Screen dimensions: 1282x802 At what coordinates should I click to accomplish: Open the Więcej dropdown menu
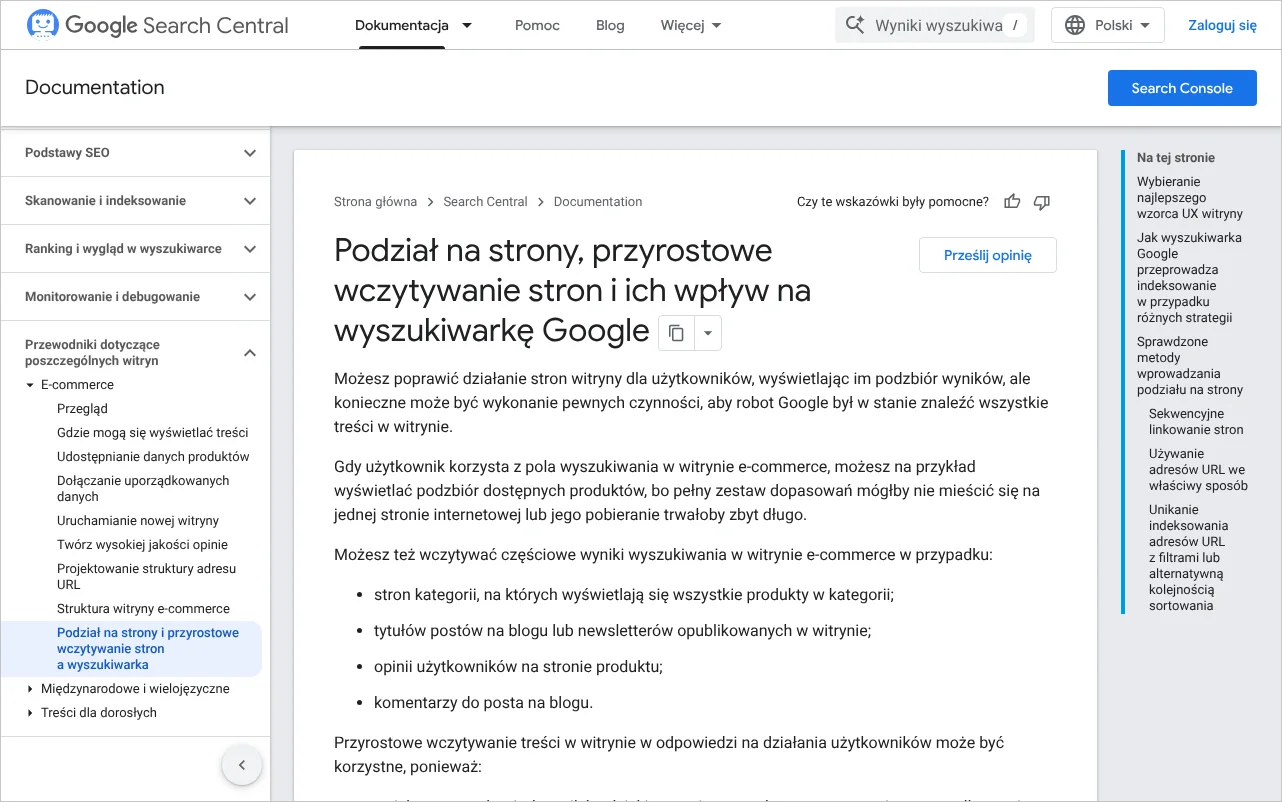coord(691,25)
